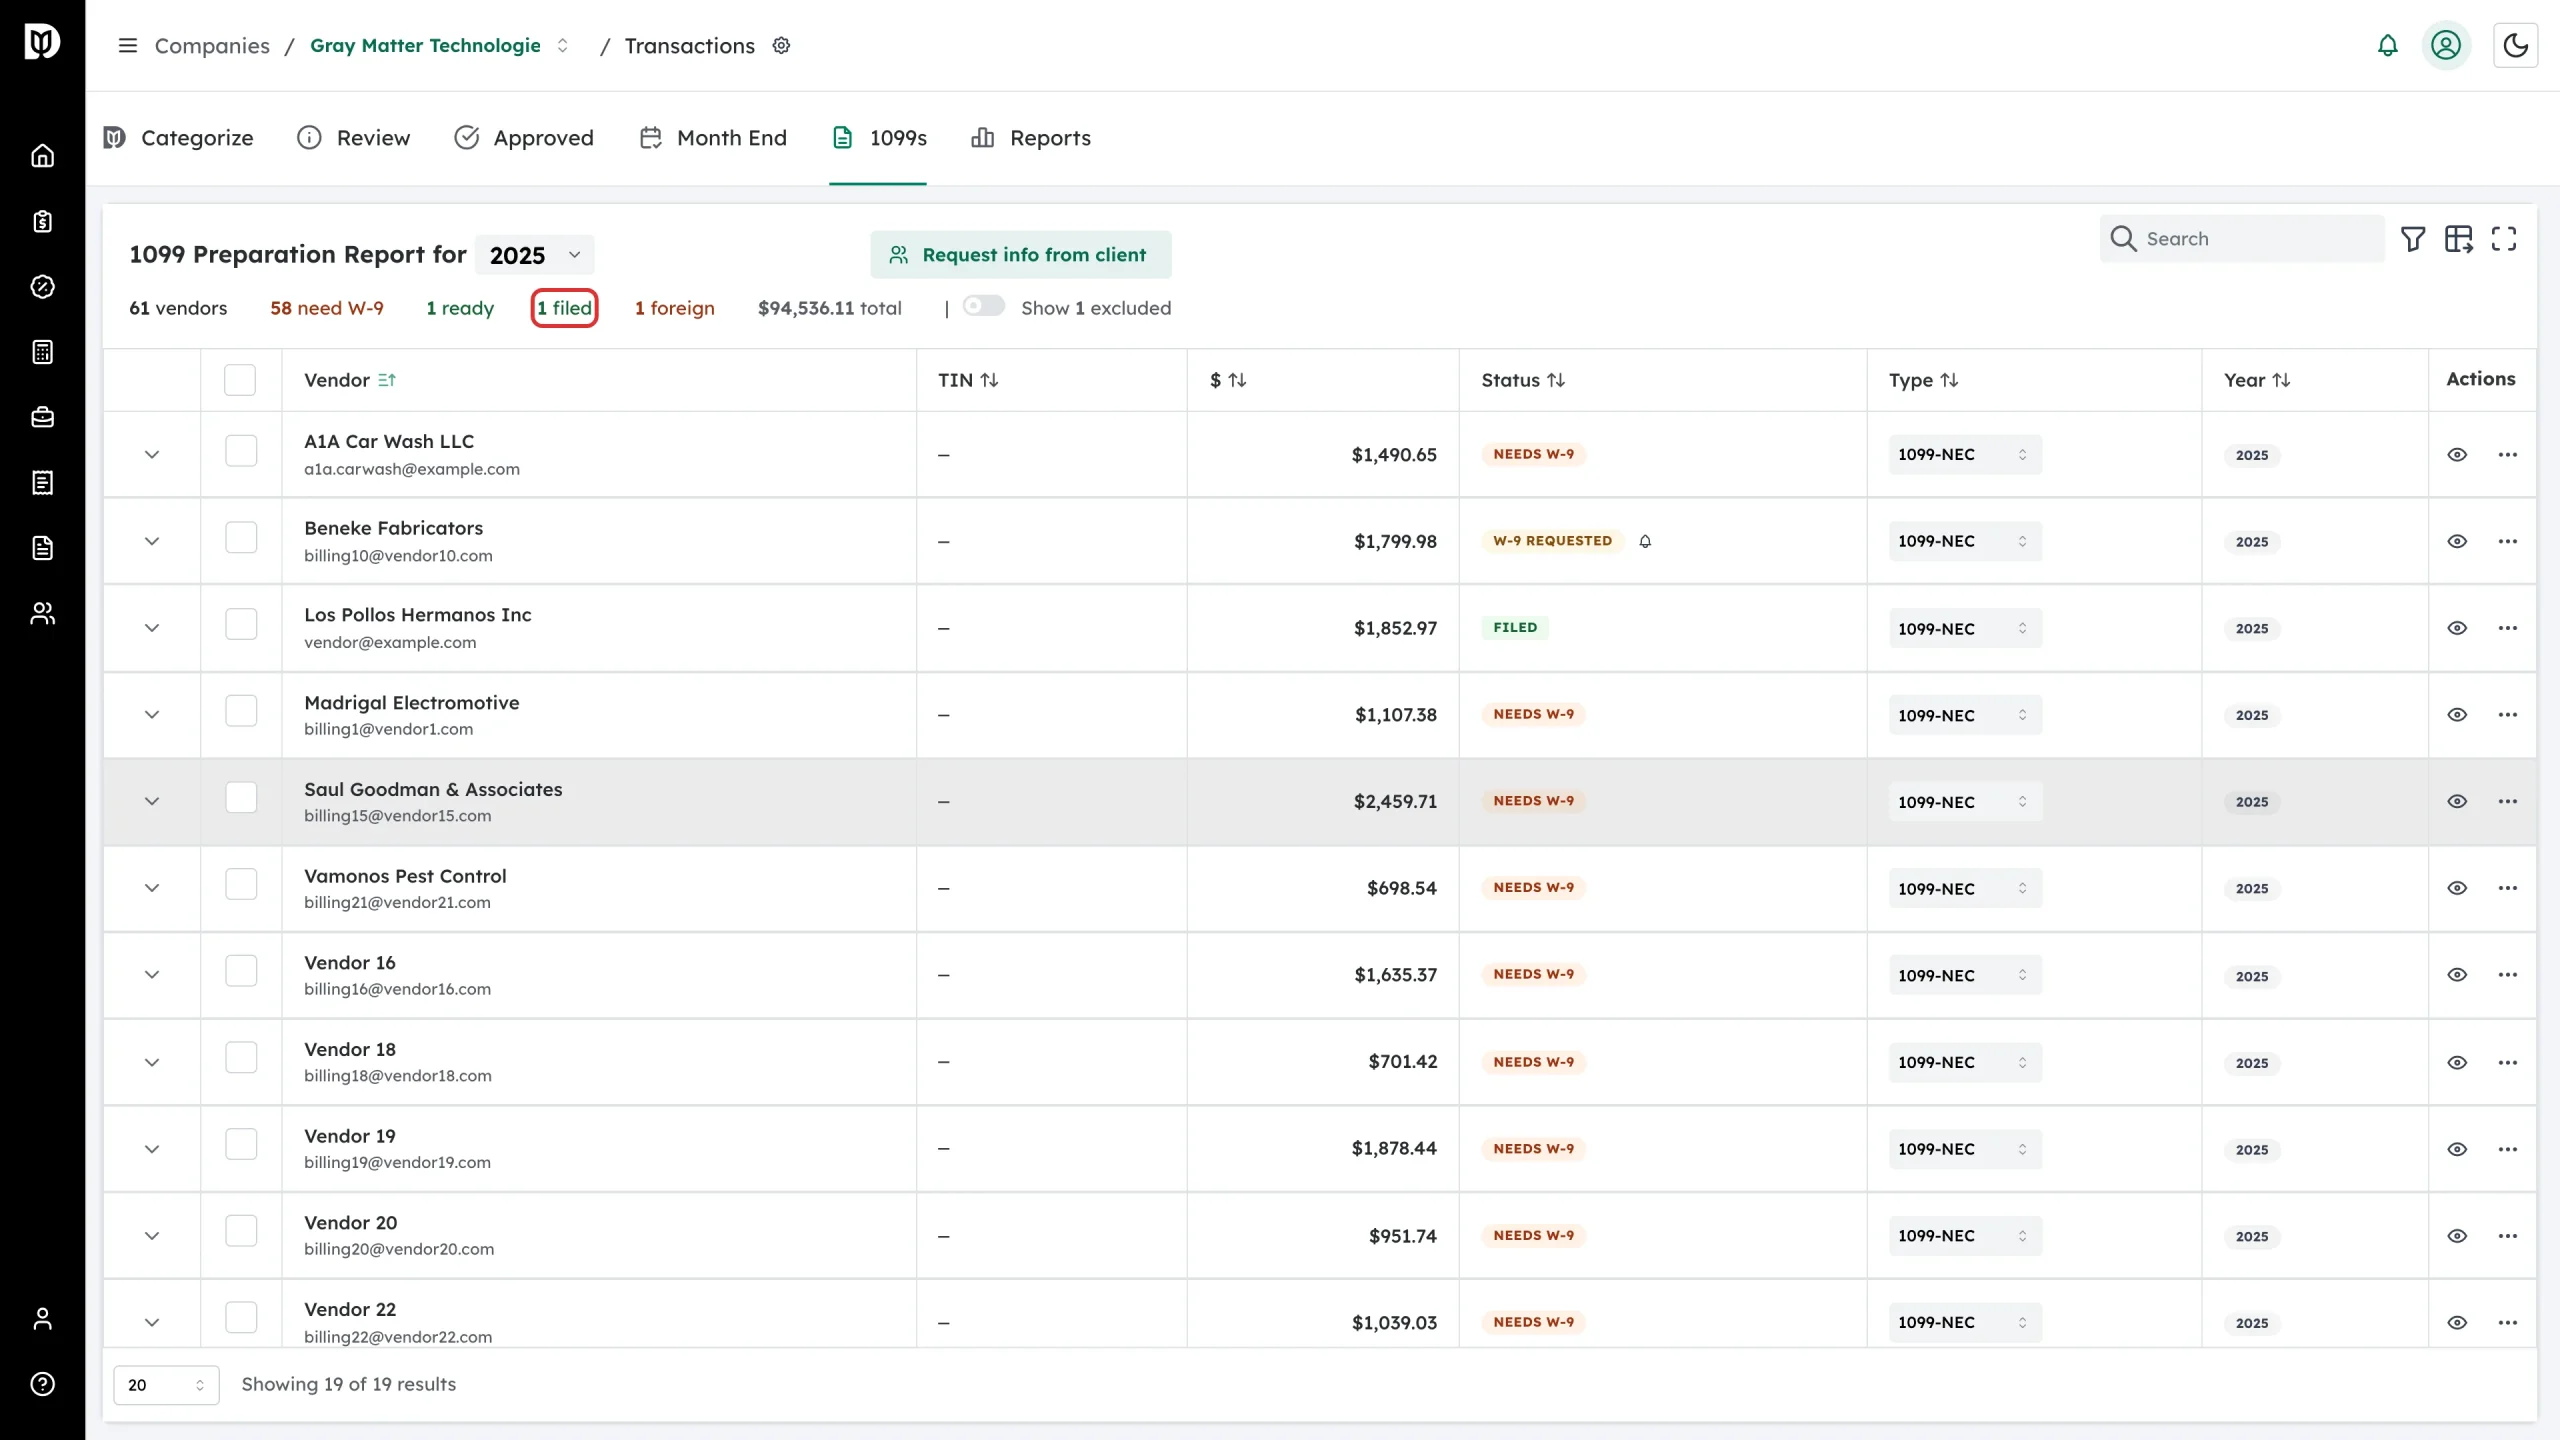Open the 2025 year dropdown
The width and height of the screenshot is (2560, 1440).
coord(535,255)
